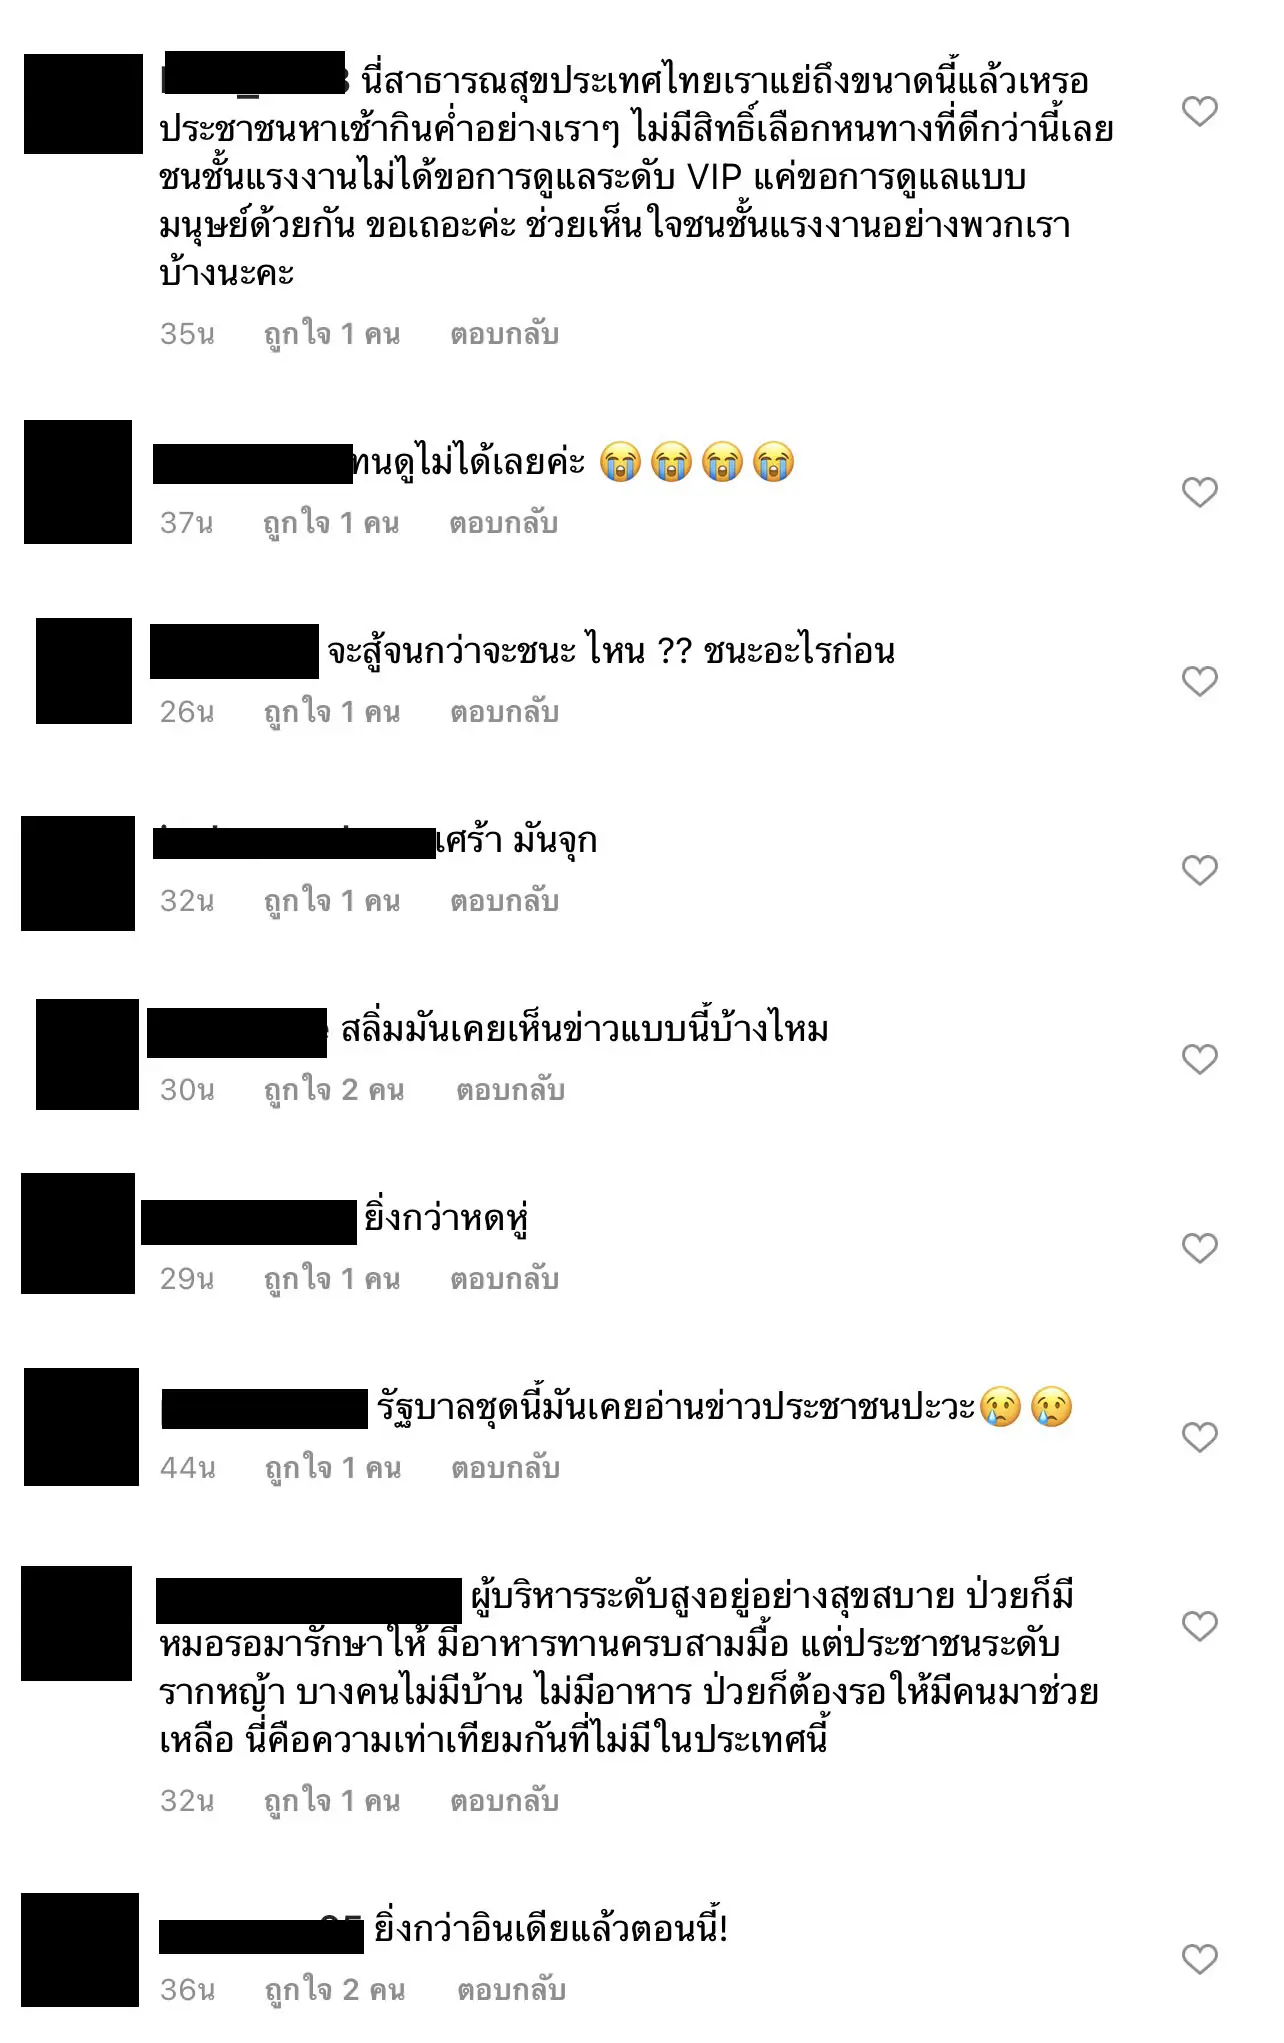The image size is (1284, 2043).
Task: Like the comment about สาธารณสุขประเทศไทย
Action: tap(1199, 111)
